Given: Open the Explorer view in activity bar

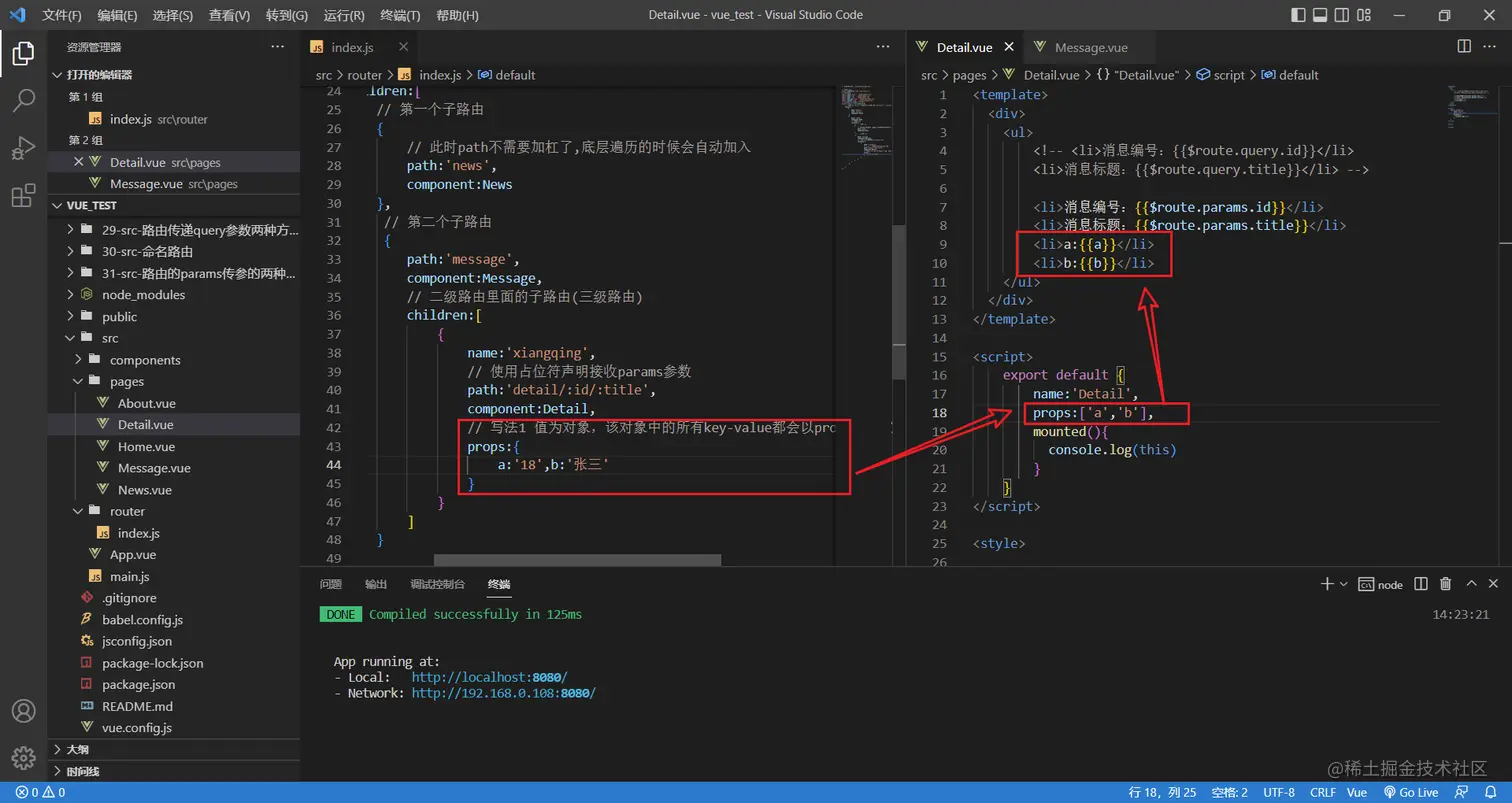Looking at the screenshot, I should [23, 53].
